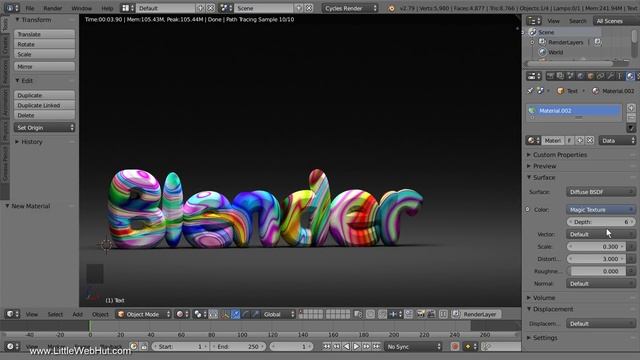This screenshot has width=640, height=360.
Task: Open the Render Layers properties tab icon
Action: pos(560,76)
